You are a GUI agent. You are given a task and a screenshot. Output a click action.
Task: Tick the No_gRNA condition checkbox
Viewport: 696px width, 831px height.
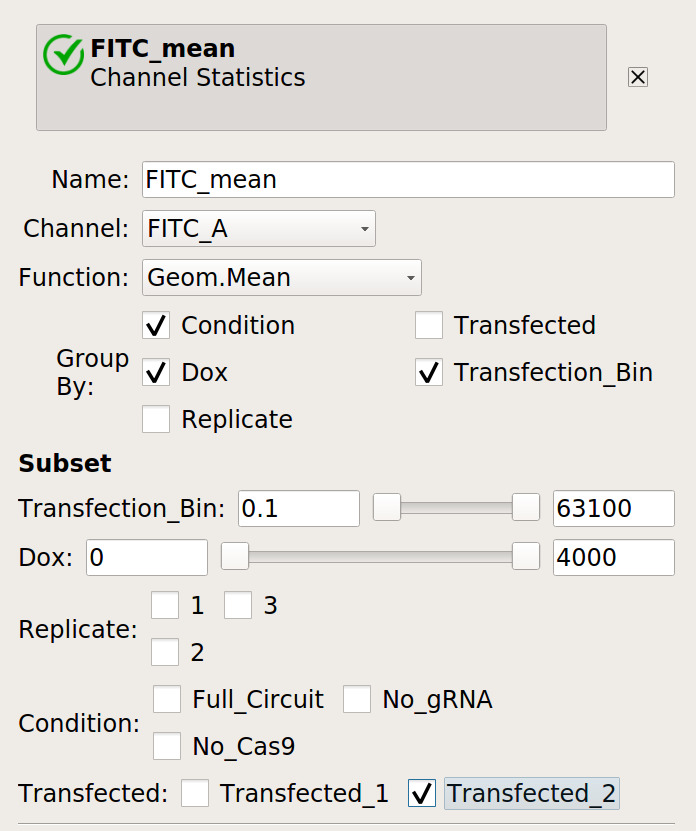coord(357,699)
